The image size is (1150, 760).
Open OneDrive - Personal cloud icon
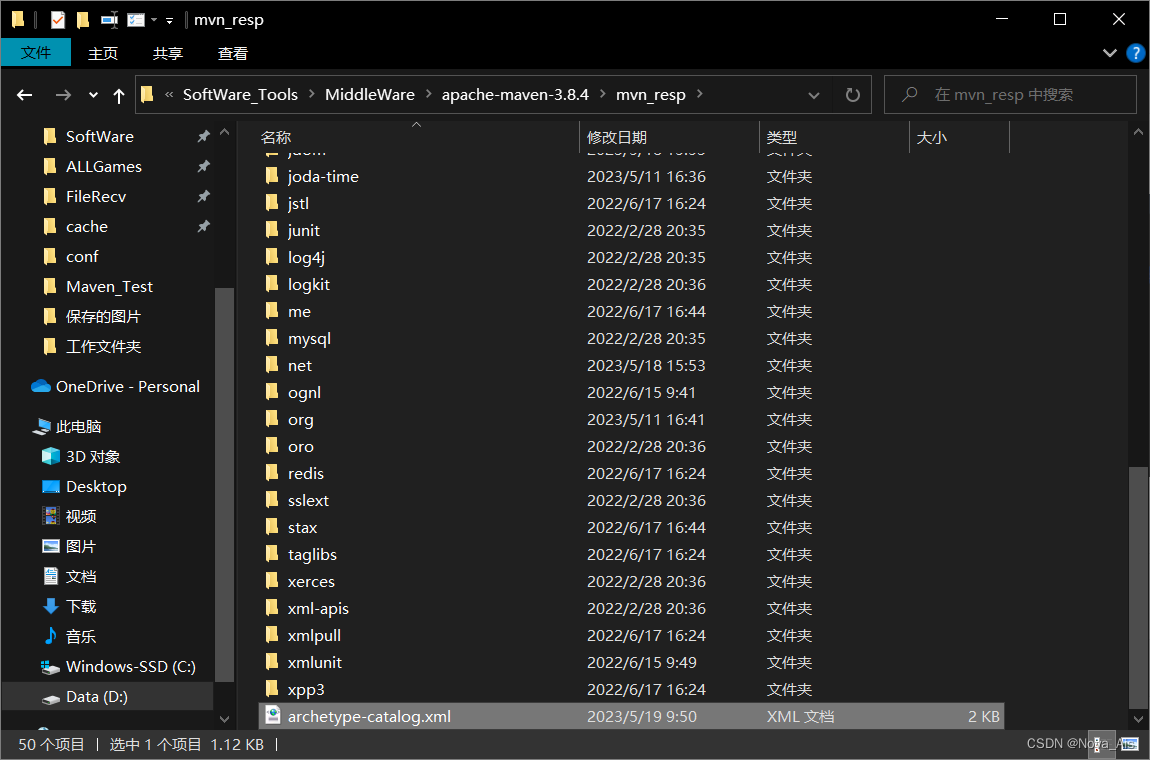[41, 386]
